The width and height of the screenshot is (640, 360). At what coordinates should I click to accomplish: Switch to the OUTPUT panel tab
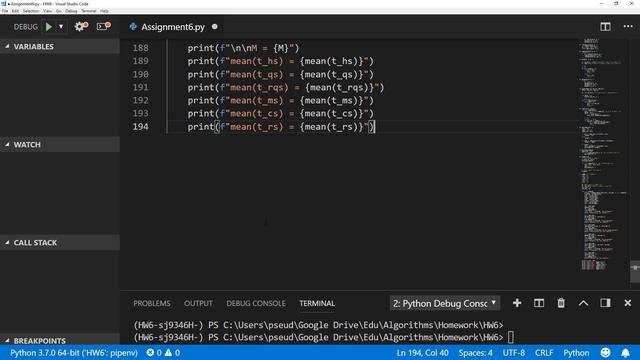pos(198,303)
